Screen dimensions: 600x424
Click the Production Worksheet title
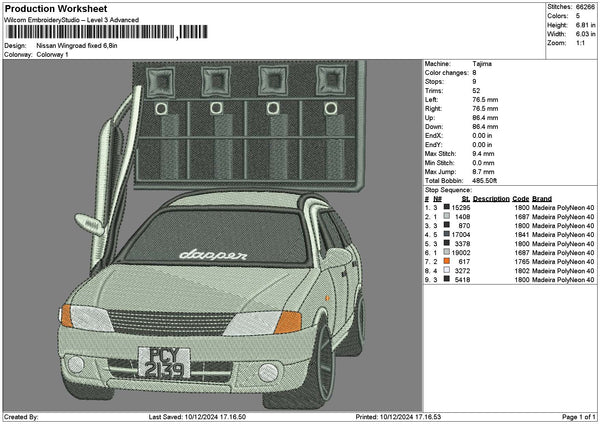(x=55, y=8)
